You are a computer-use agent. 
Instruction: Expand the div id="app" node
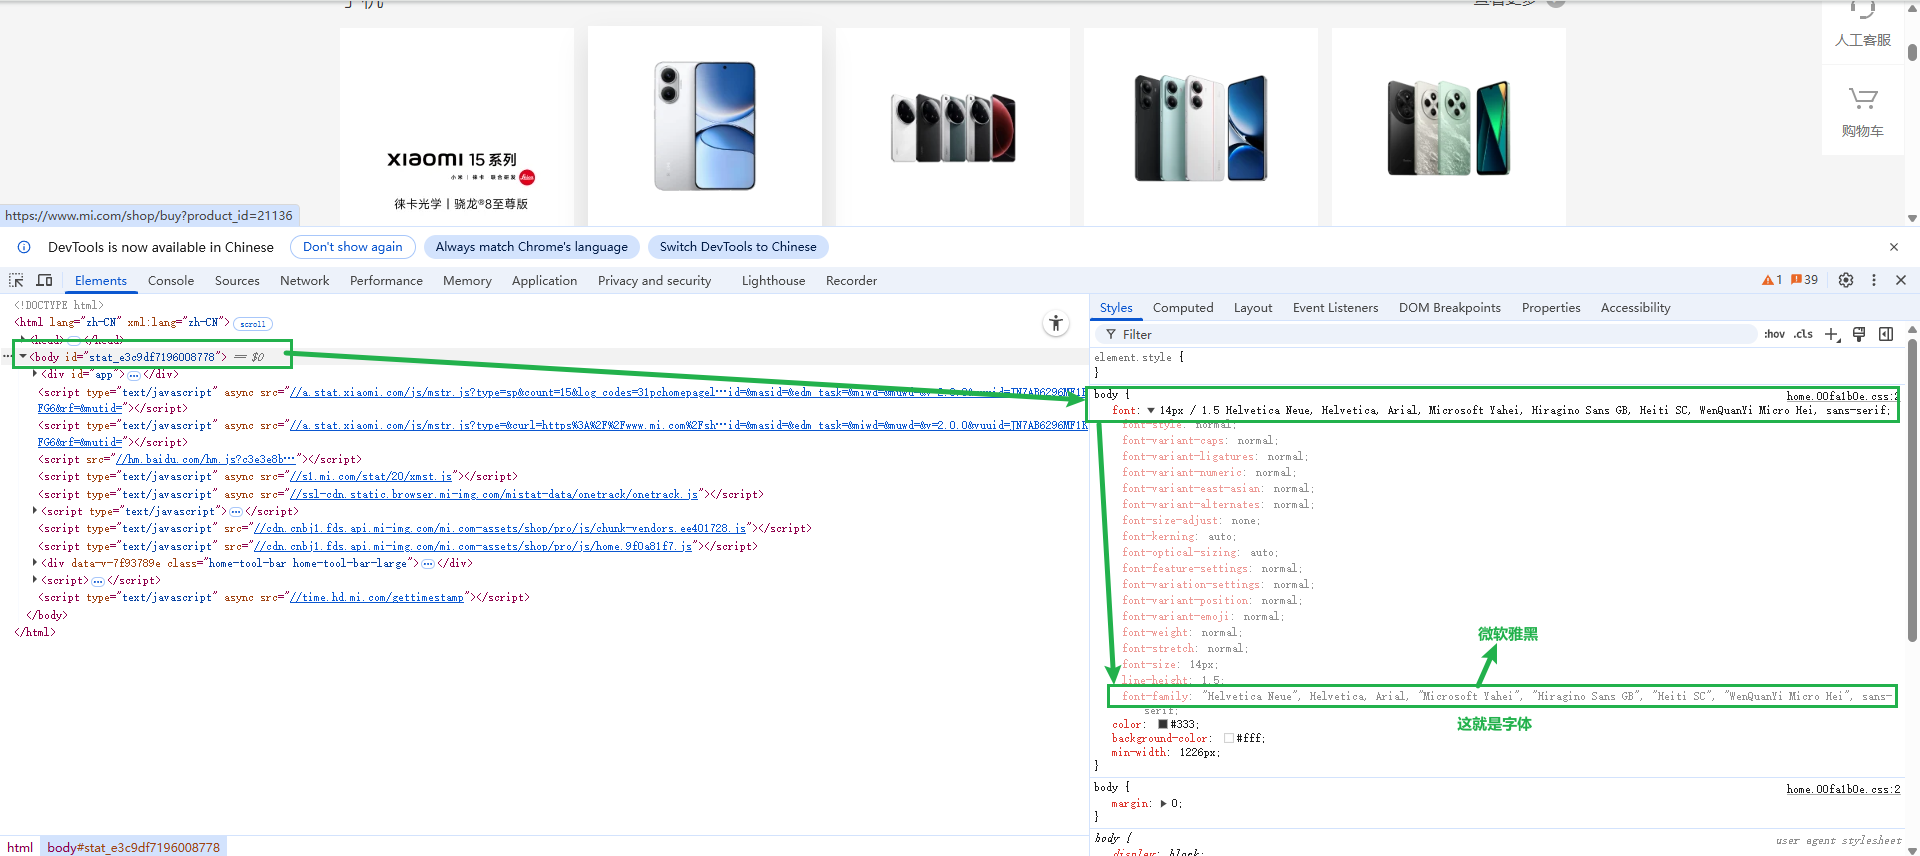[35, 374]
